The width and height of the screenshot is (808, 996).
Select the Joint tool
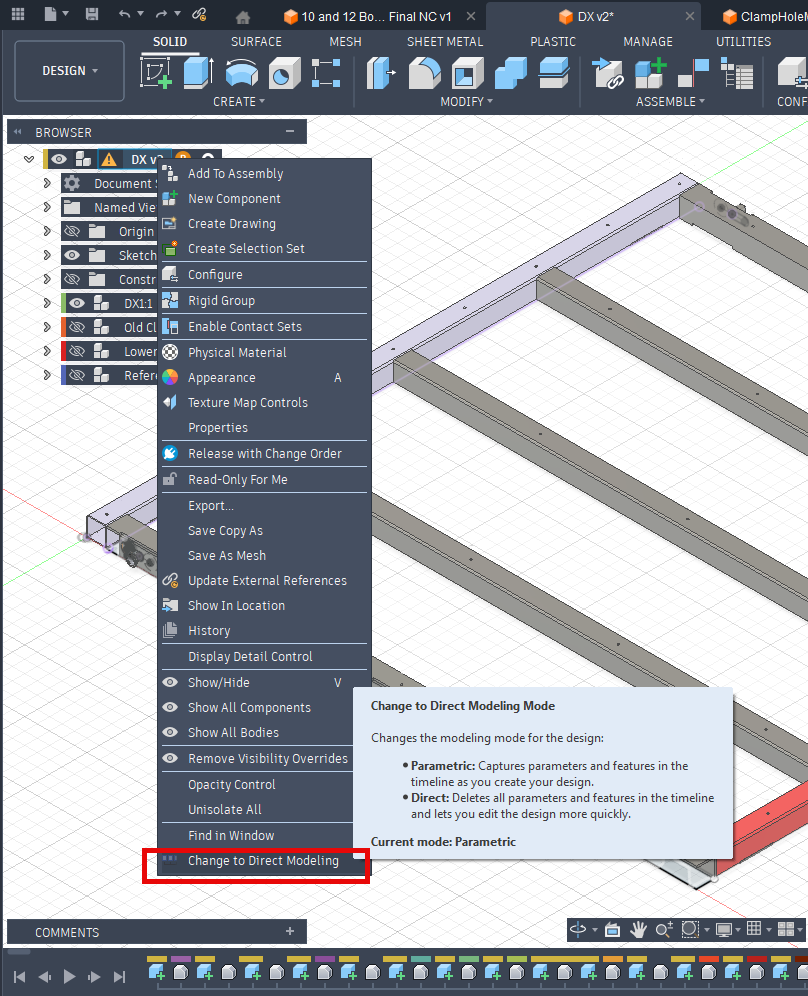click(693, 72)
